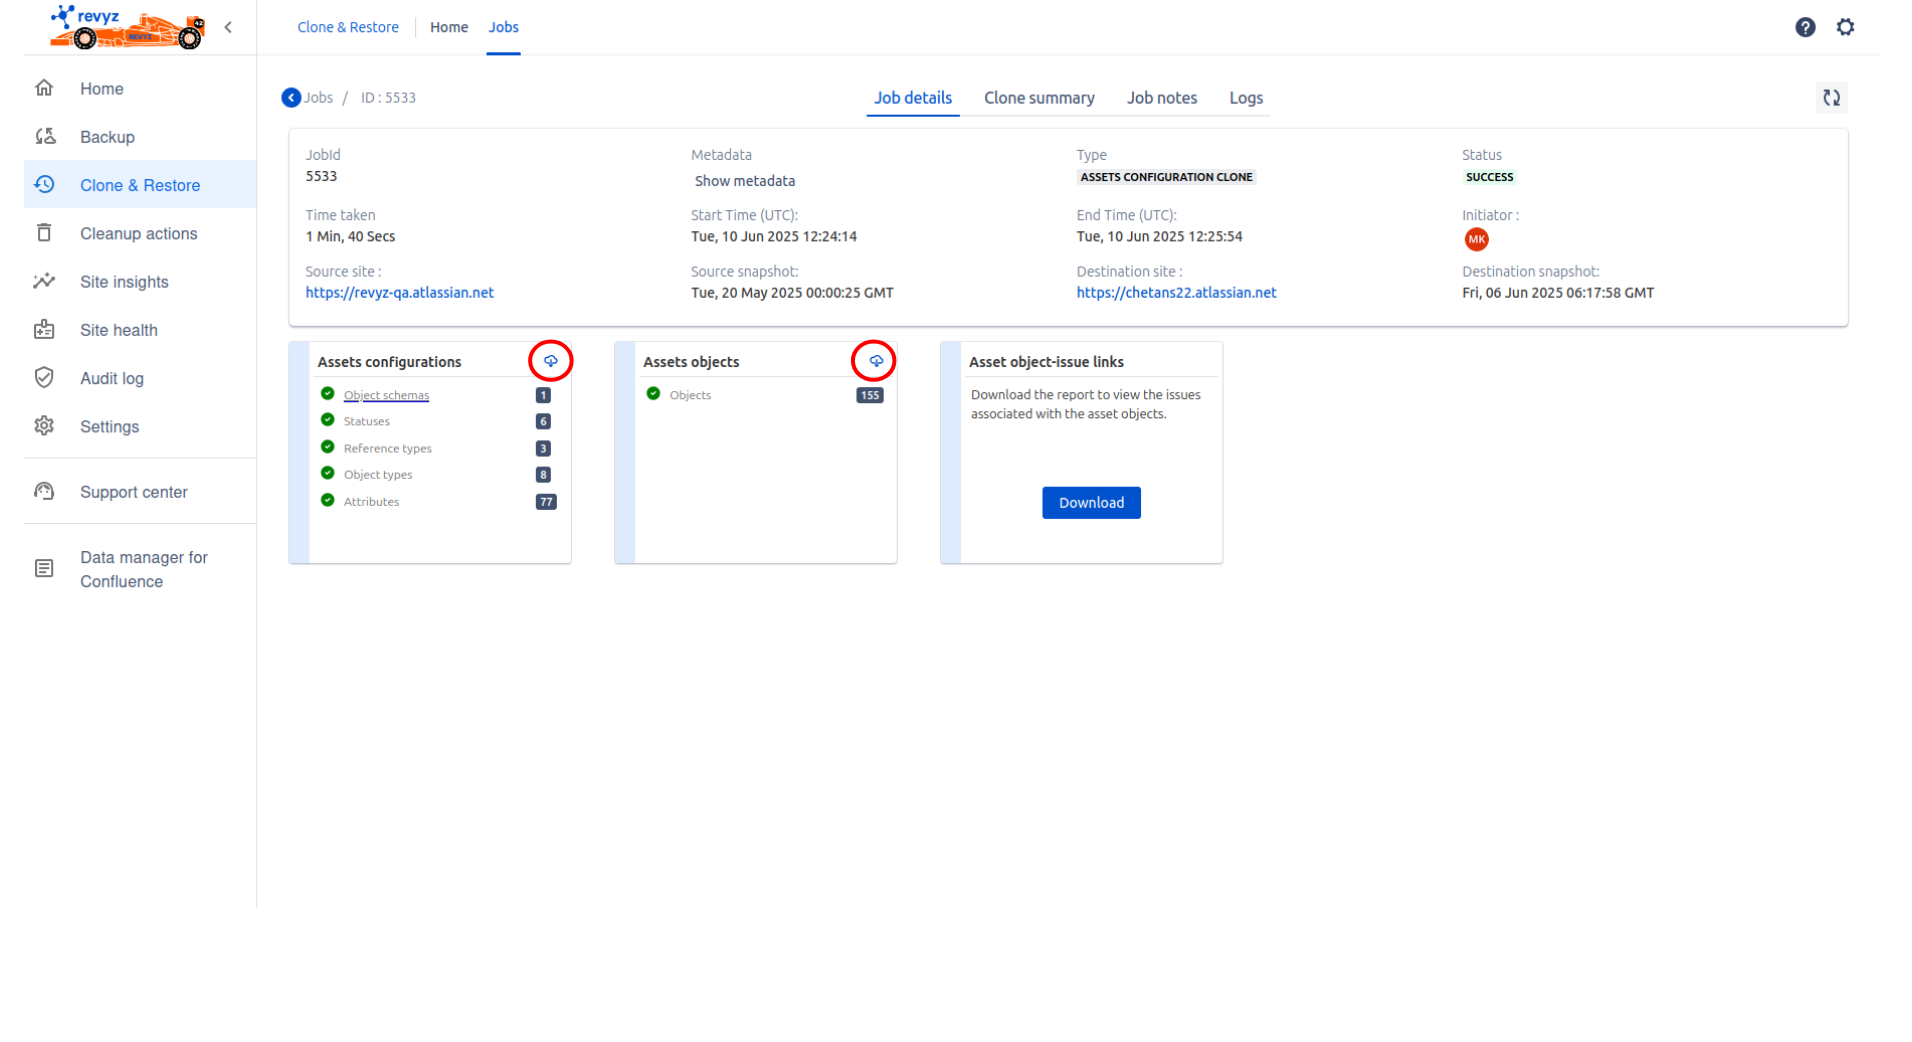The width and height of the screenshot is (1912, 1042).
Task: Open the help question mark icon
Action: (x=1804, y=27)
